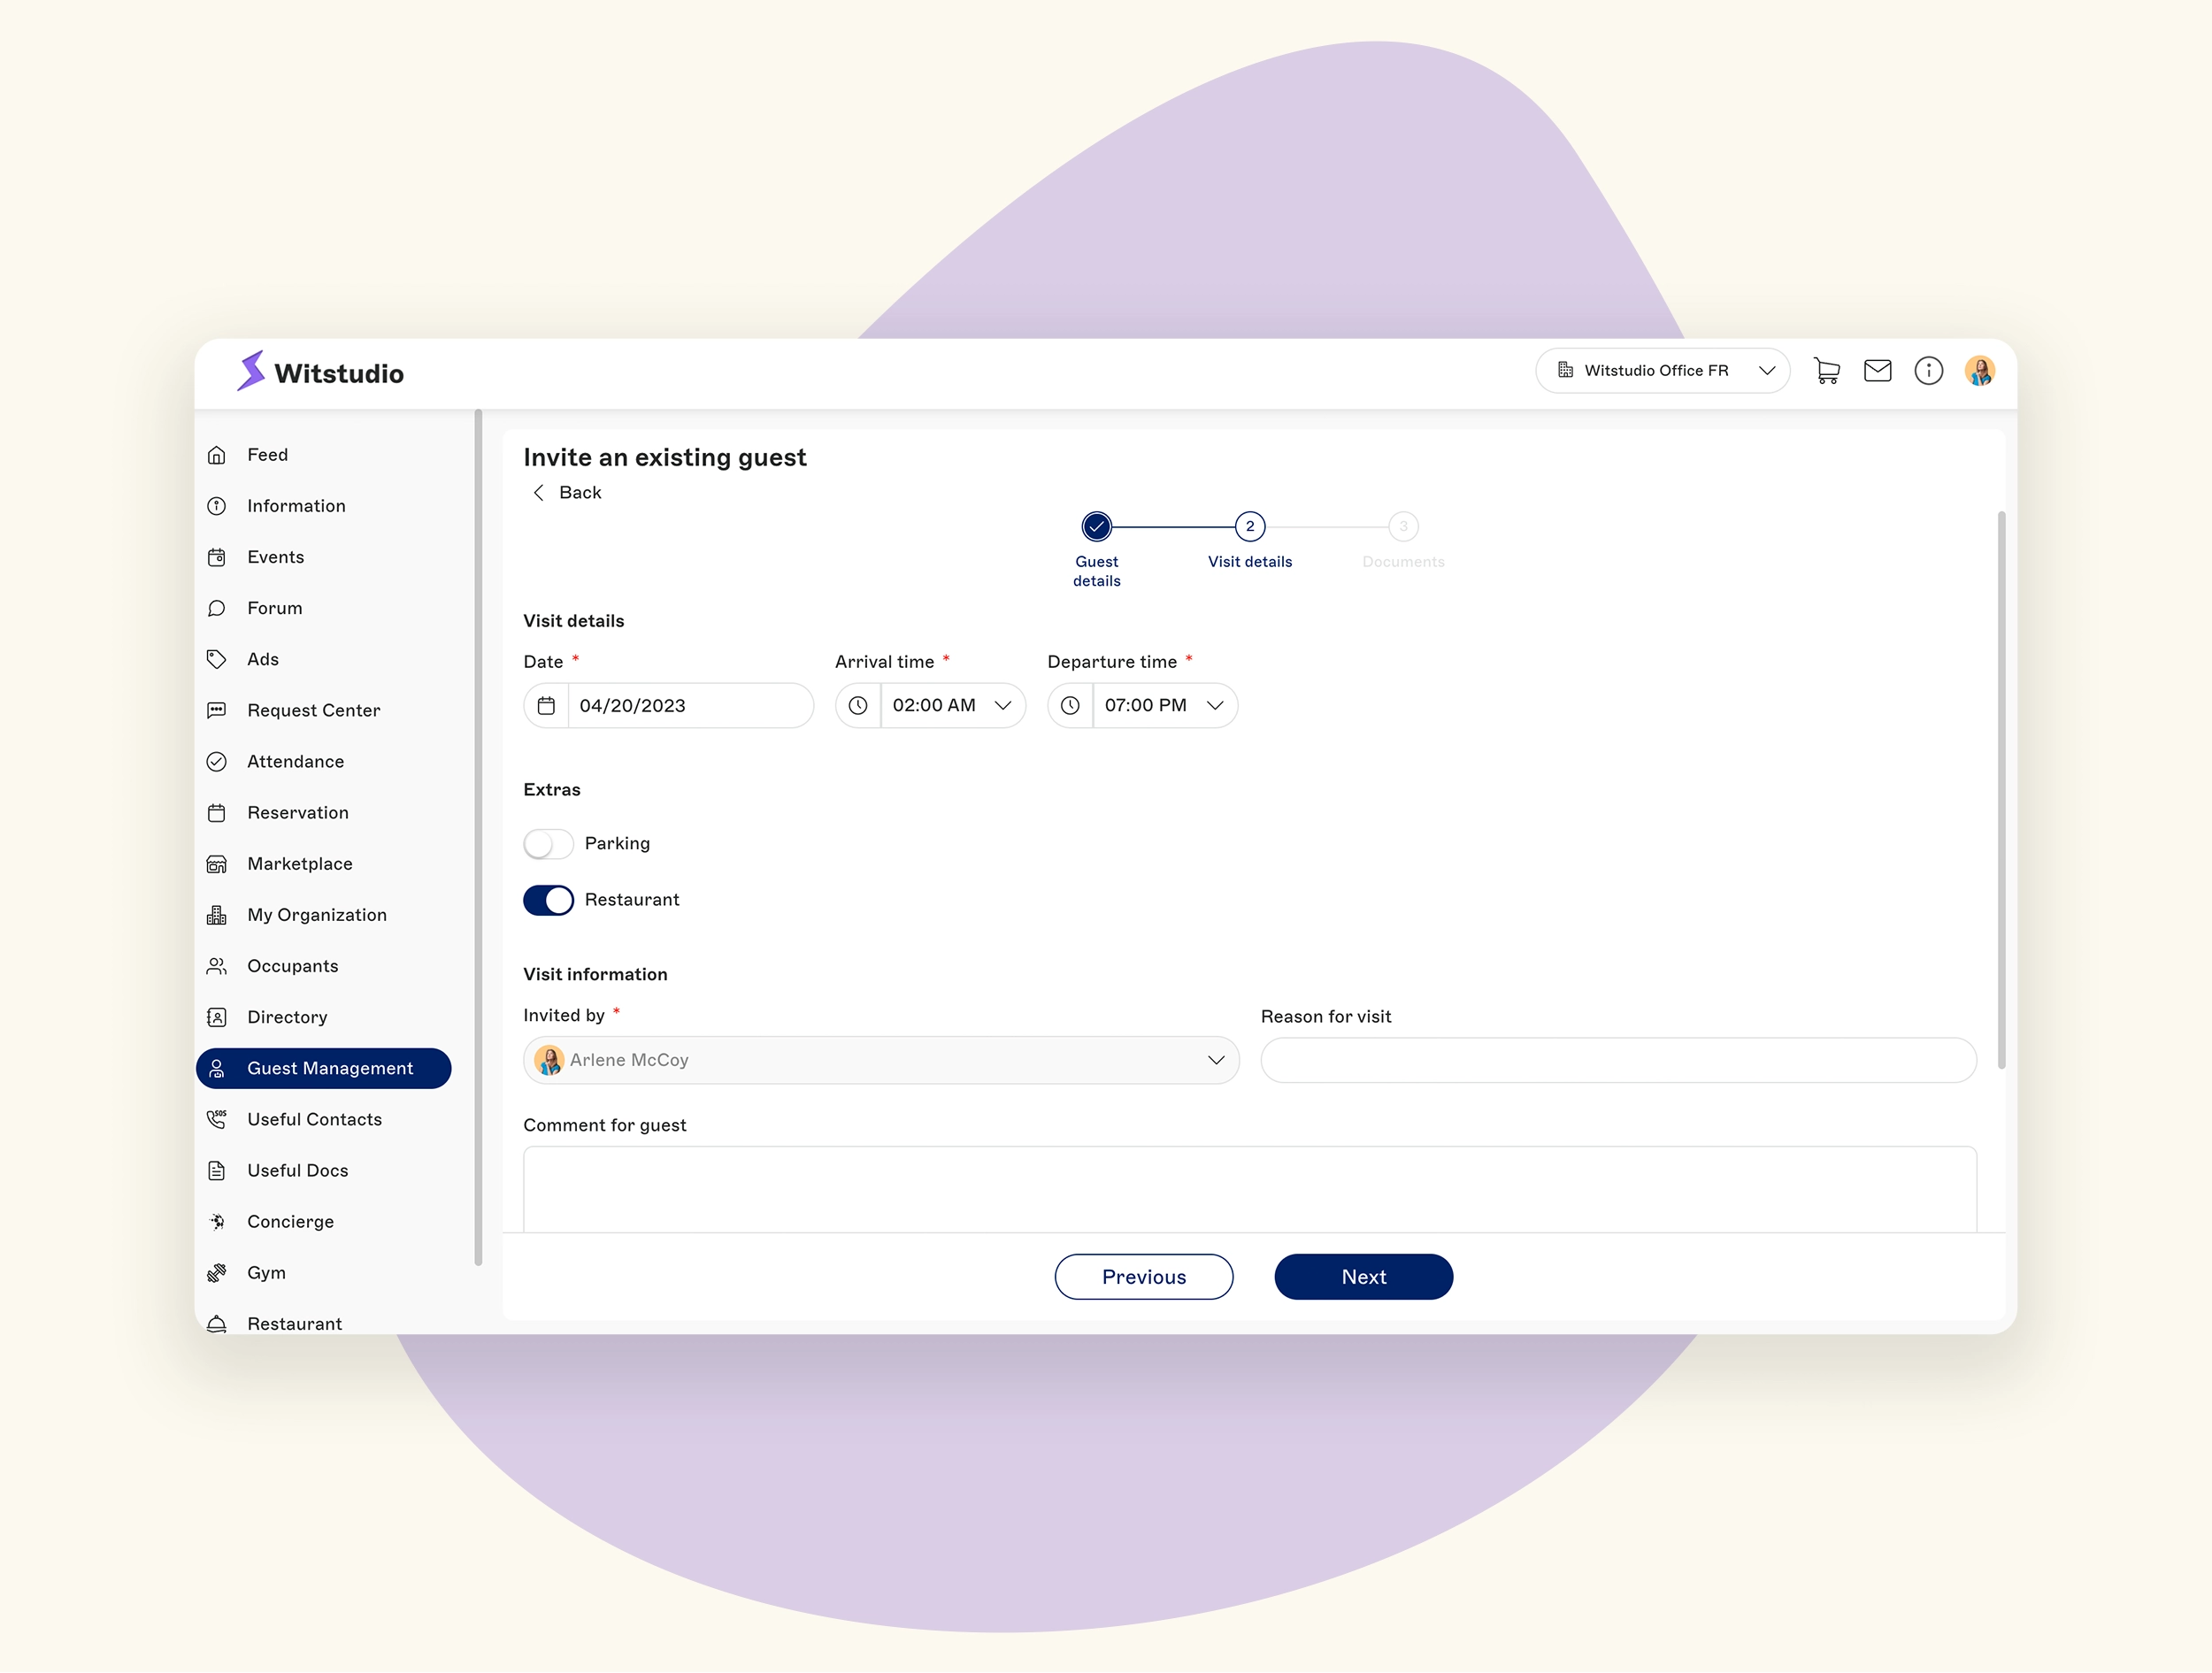Expand the Departure time dropdown
The height and width of the screenshot is (1673, 2212).
(x=1215, y=706)
